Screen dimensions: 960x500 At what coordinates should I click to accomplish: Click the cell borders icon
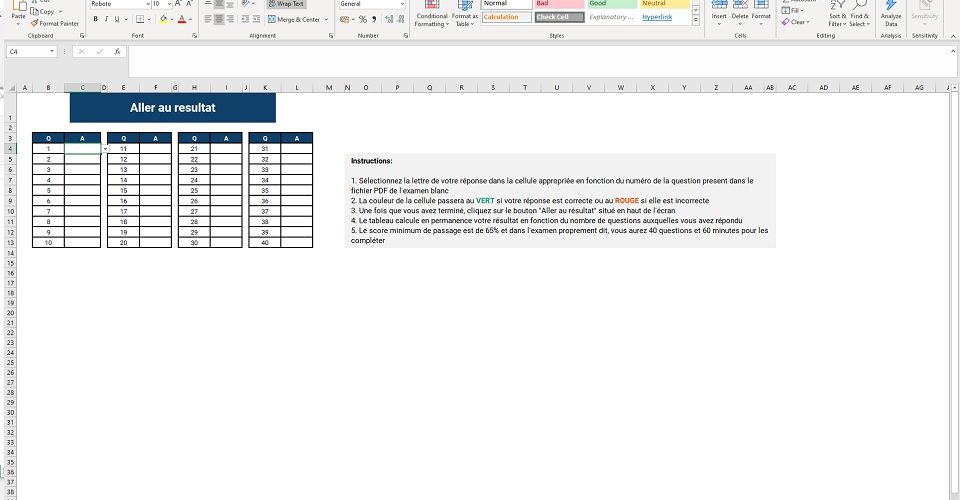[x=140, y=20]
